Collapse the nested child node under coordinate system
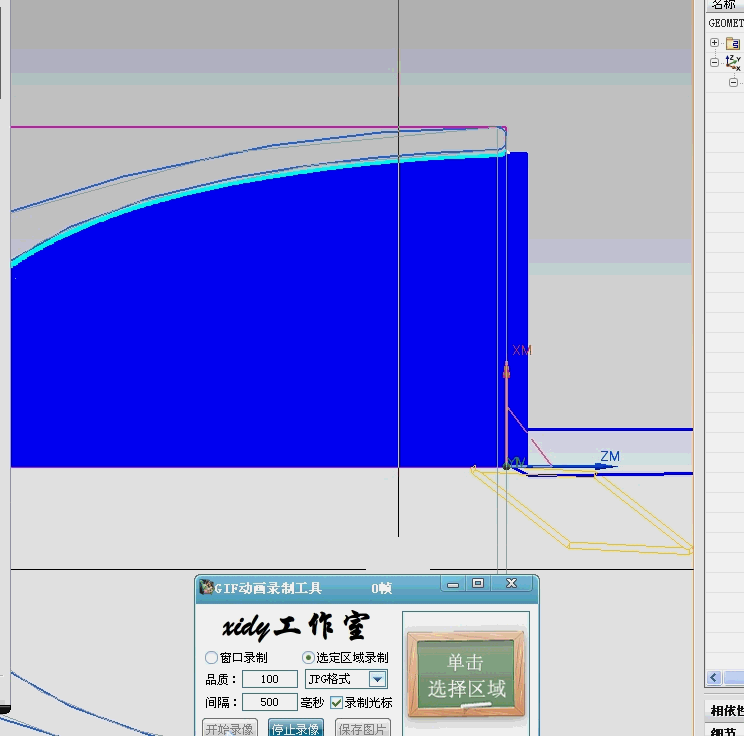Viewport: 744px width, 736px height. tap(733, 83)
